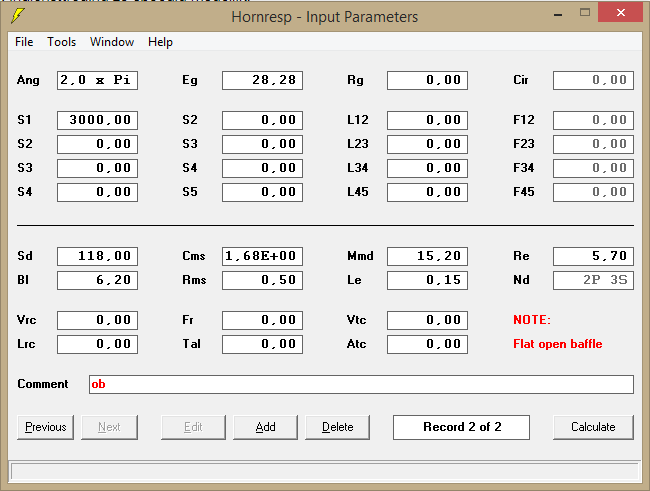The height and width of the screenshot is (491, 650).
Task: Select the Sd field with 118,00
Action: (x=97, y=256)
